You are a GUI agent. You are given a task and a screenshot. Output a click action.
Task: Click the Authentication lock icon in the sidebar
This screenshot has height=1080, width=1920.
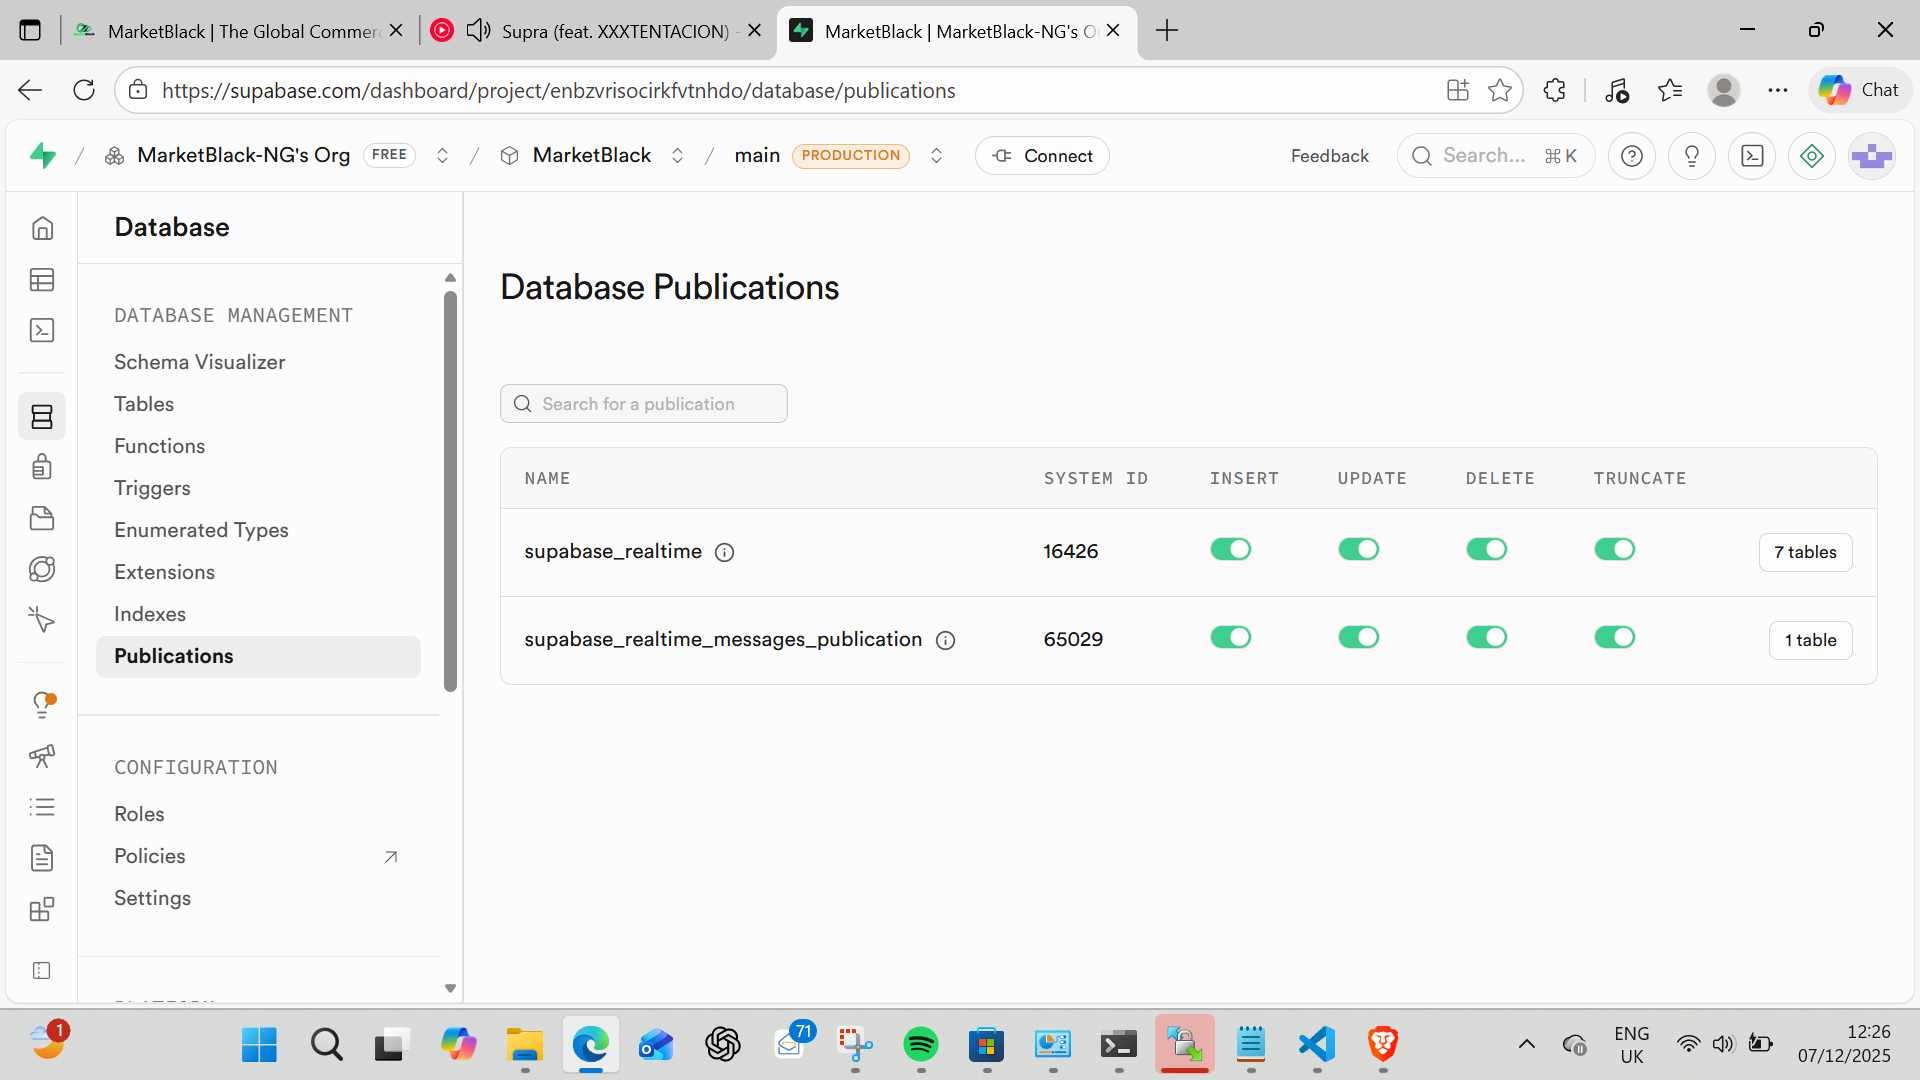click(x=42, y=467)
